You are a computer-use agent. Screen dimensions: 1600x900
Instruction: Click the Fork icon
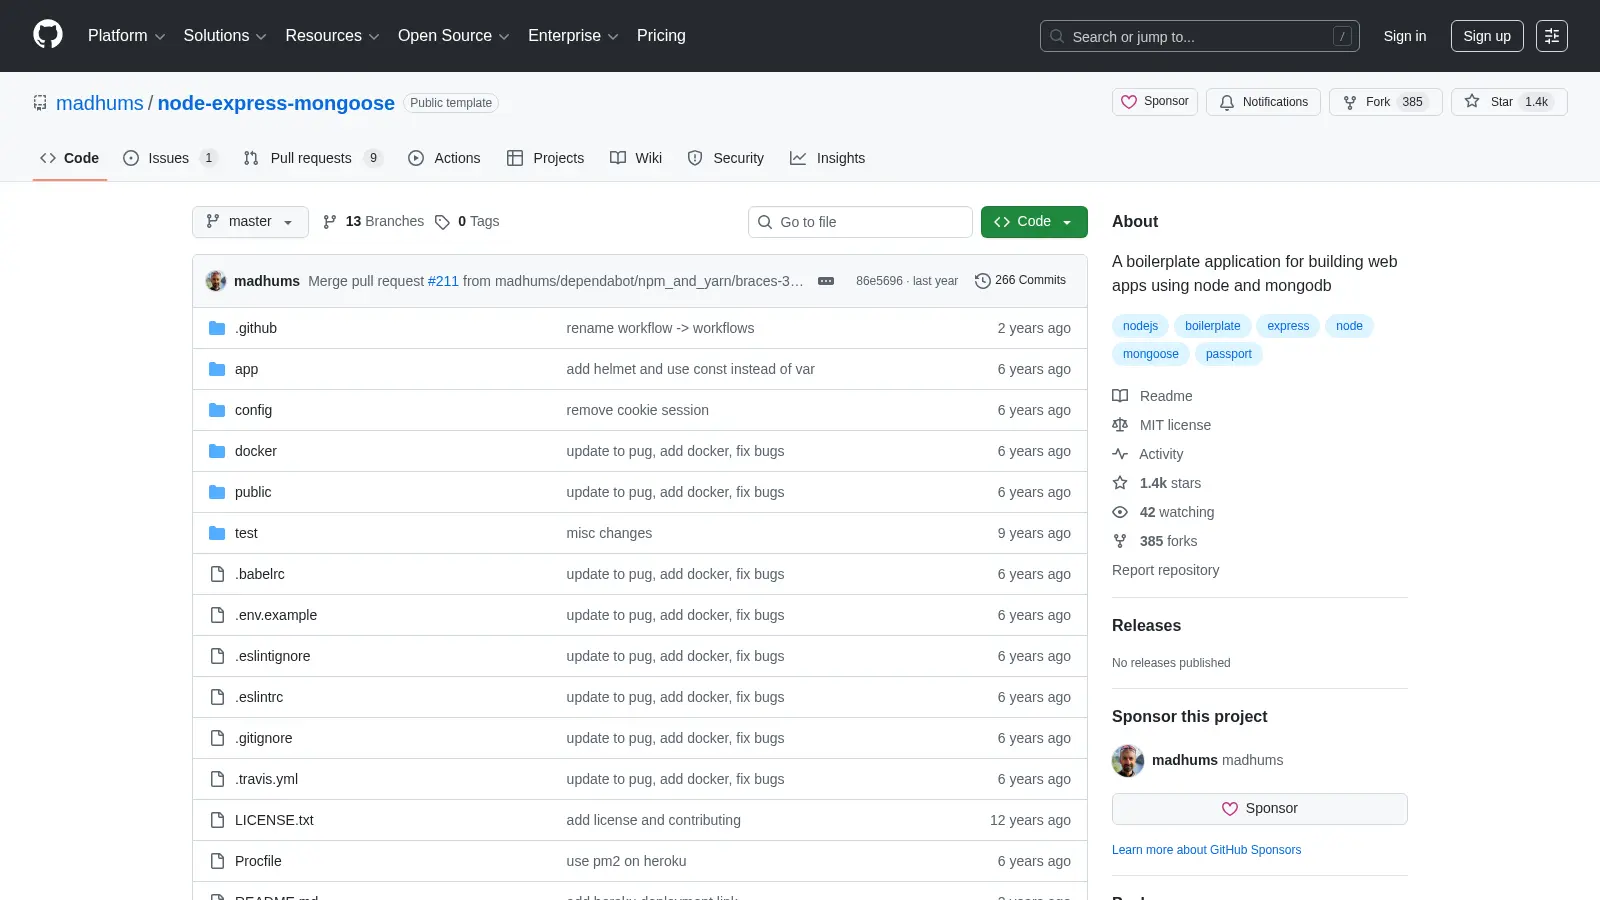tap(1350, 102)
